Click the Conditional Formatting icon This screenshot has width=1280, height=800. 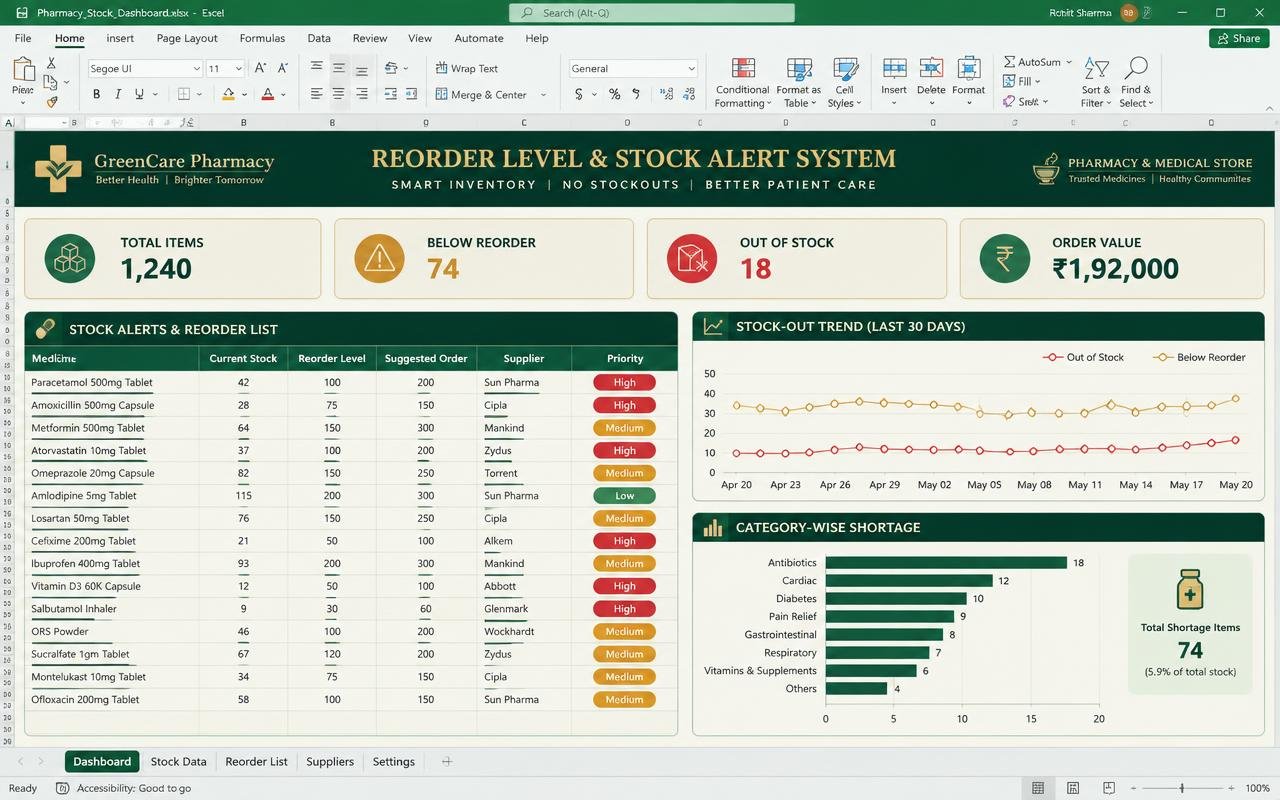coord(743,68)
